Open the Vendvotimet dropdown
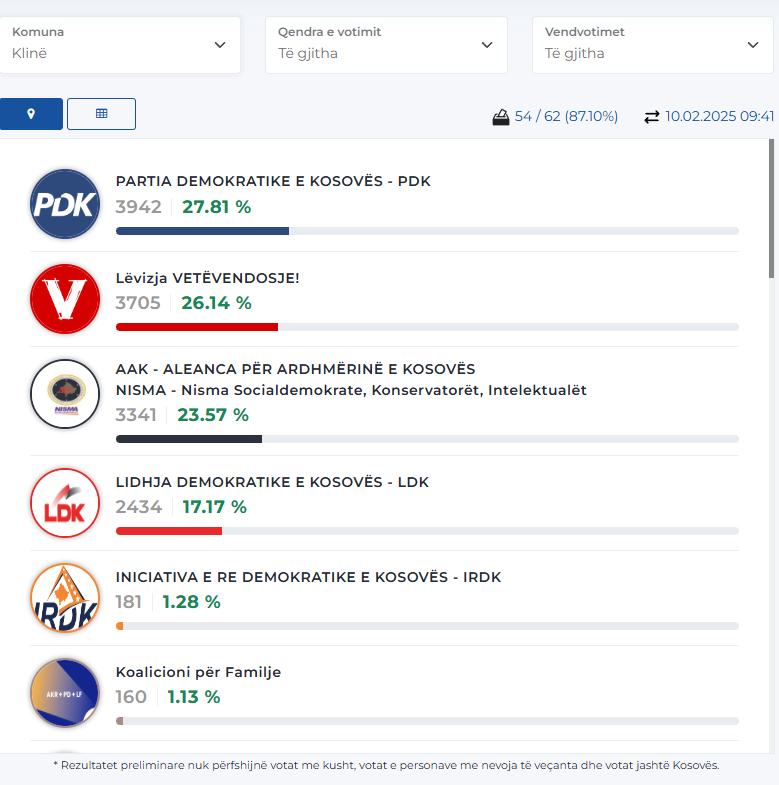The height and width of the screenshot is (785, 779). [x=653, y=45]
